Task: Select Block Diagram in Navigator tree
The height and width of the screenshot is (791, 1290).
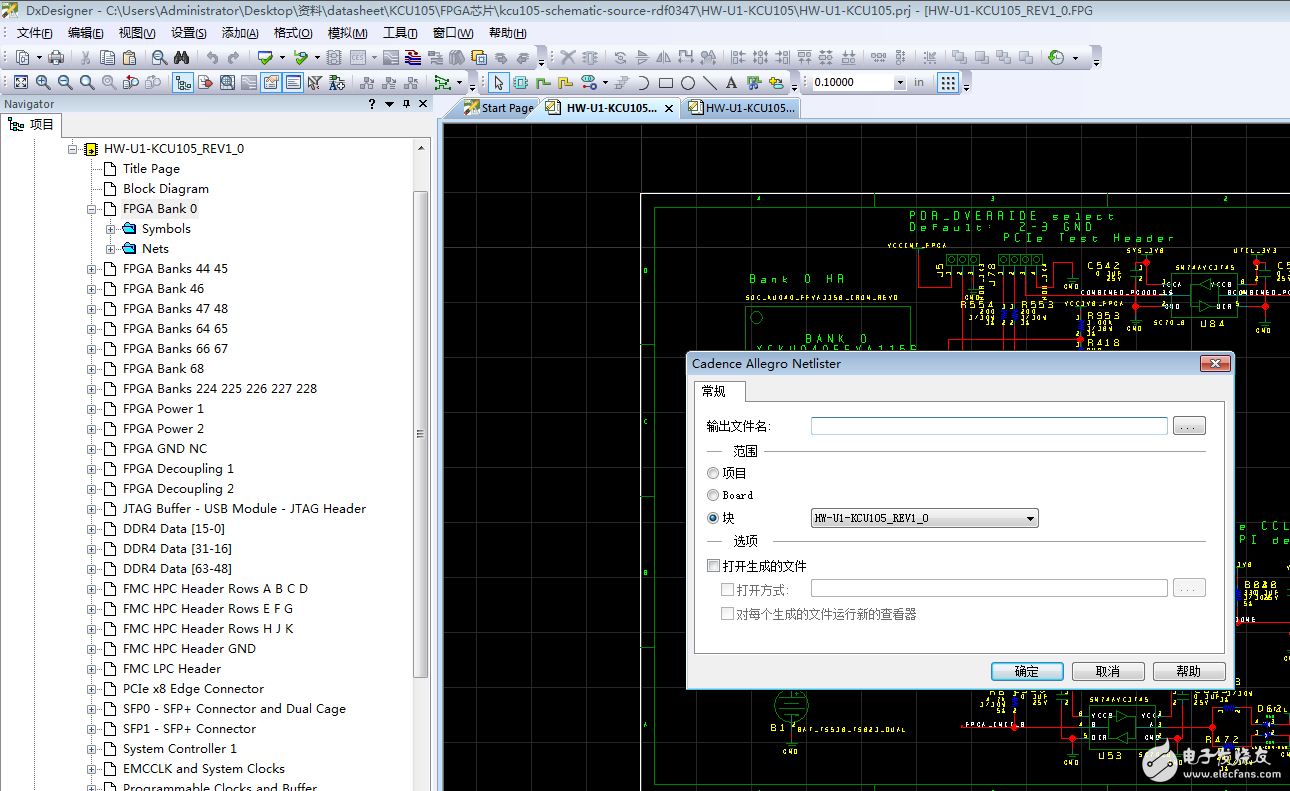Action: coord(166,189)
